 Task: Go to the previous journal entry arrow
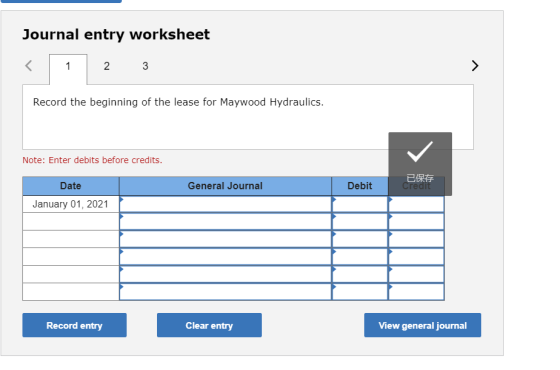pos(29,66)
